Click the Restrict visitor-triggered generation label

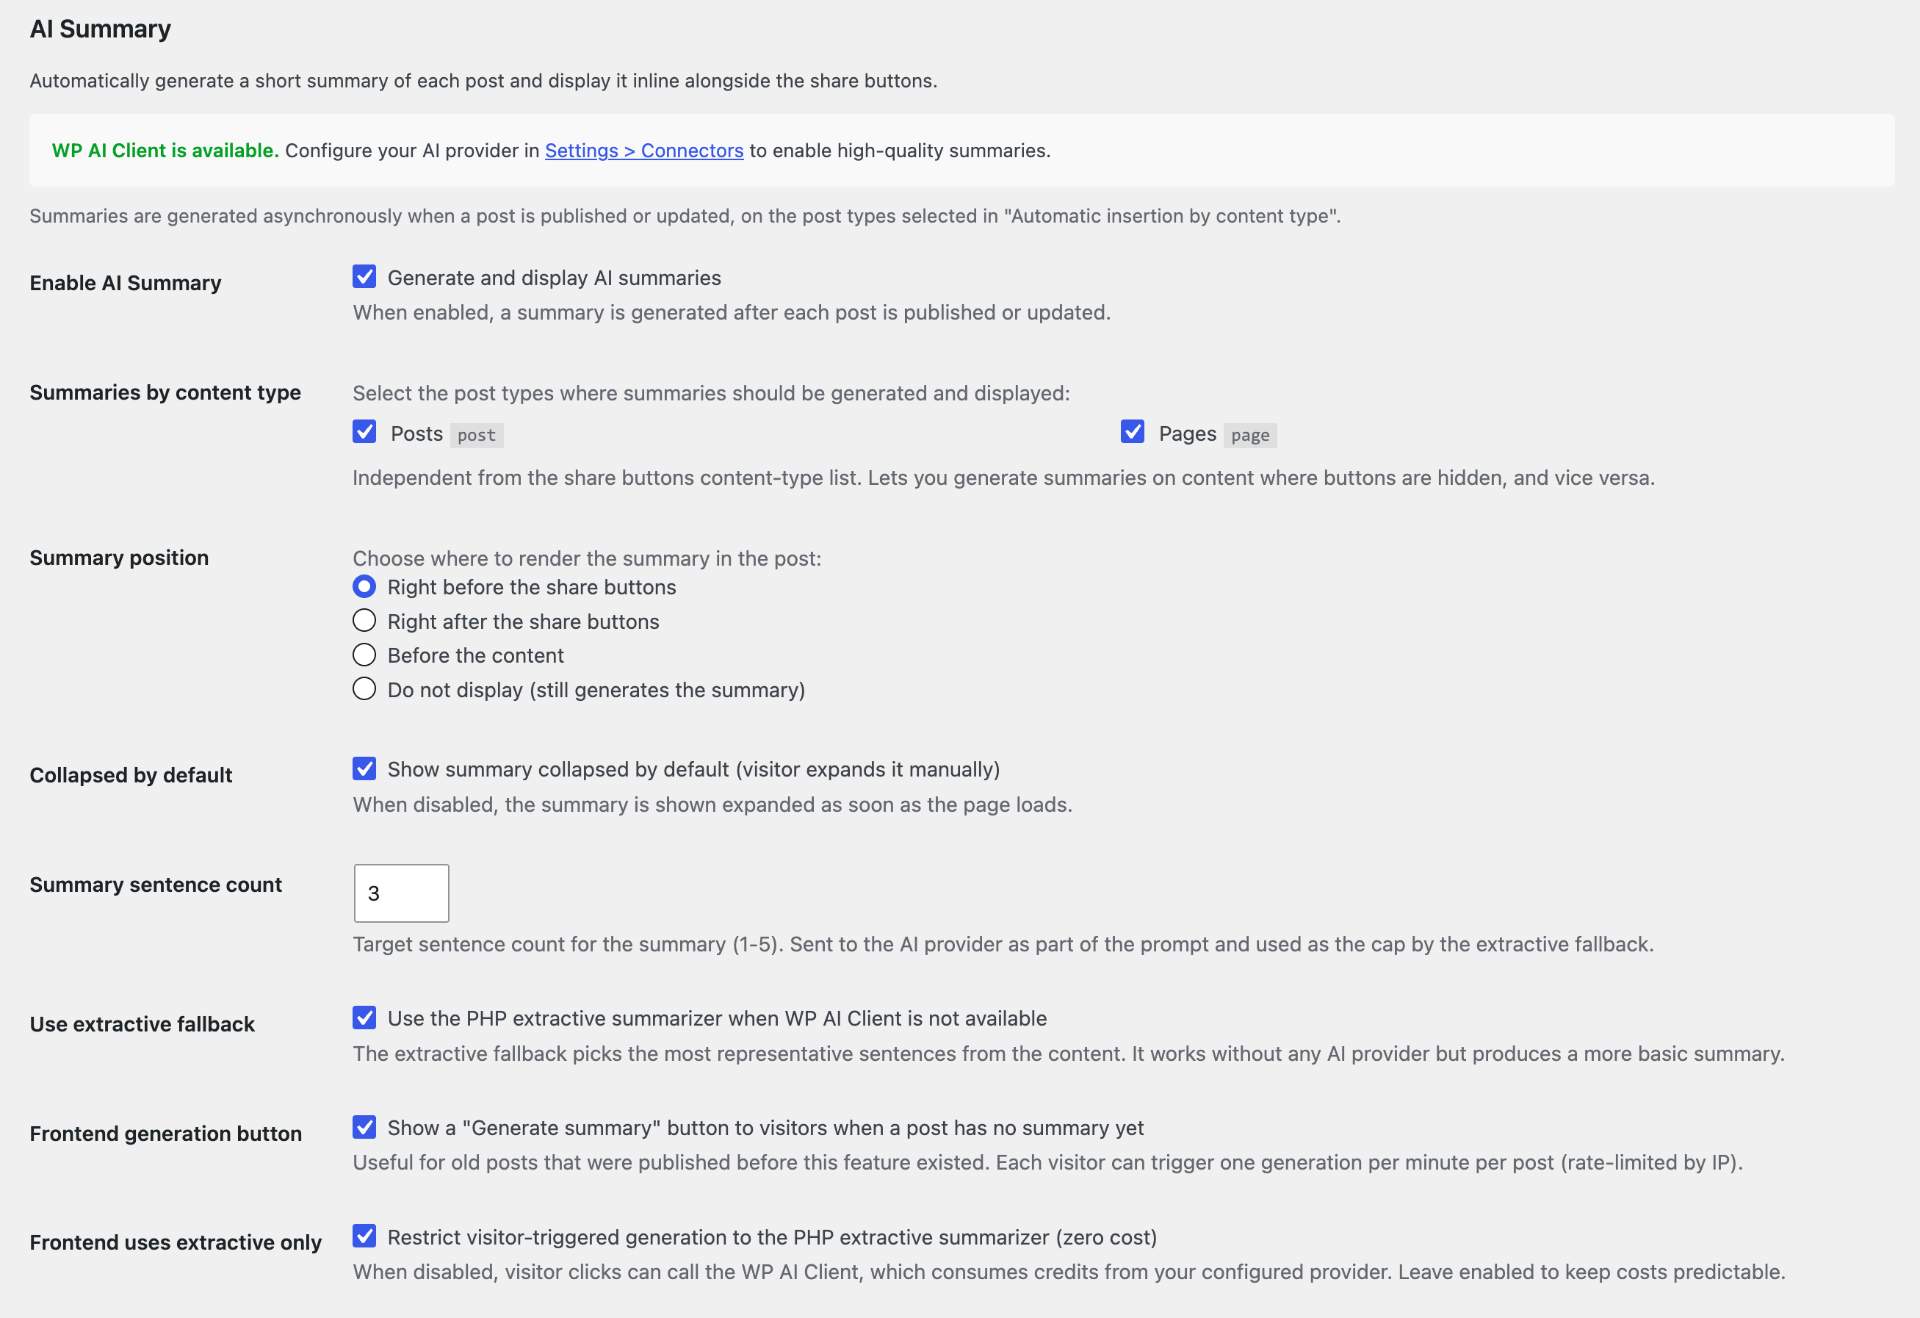772,1237
